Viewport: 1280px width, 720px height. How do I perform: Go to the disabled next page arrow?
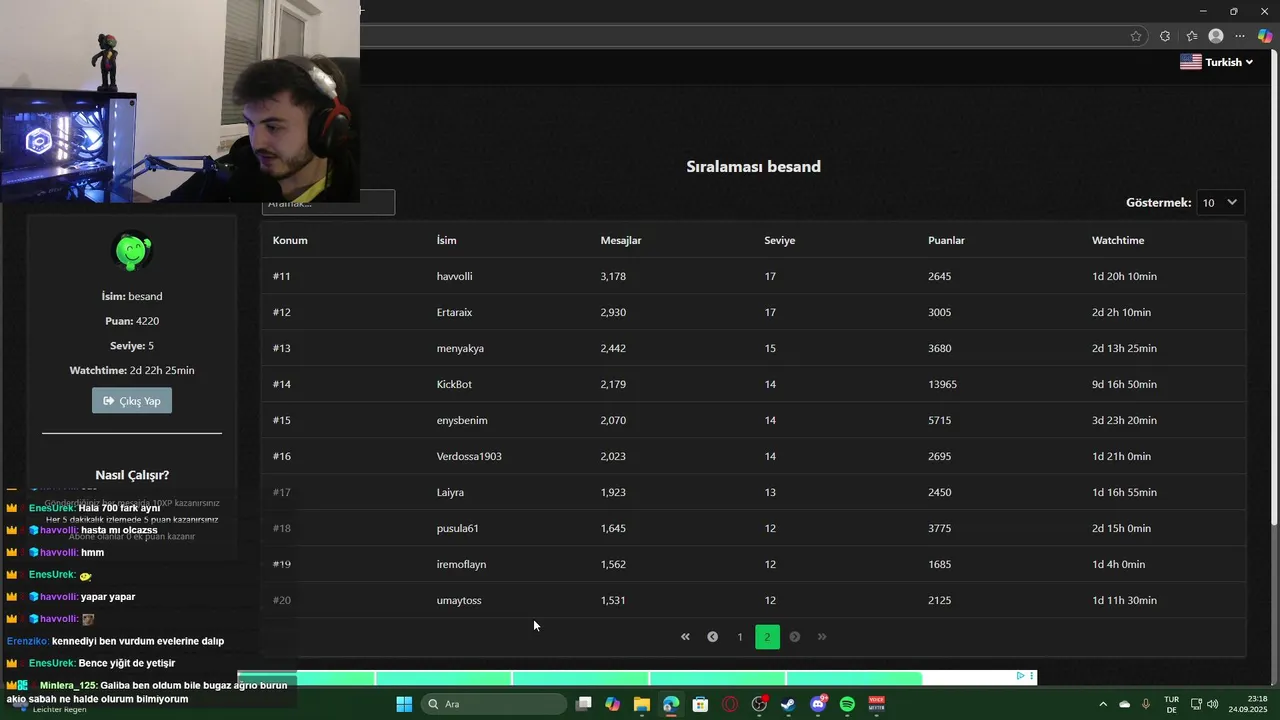pyautogui.click(x=795, y=637)
